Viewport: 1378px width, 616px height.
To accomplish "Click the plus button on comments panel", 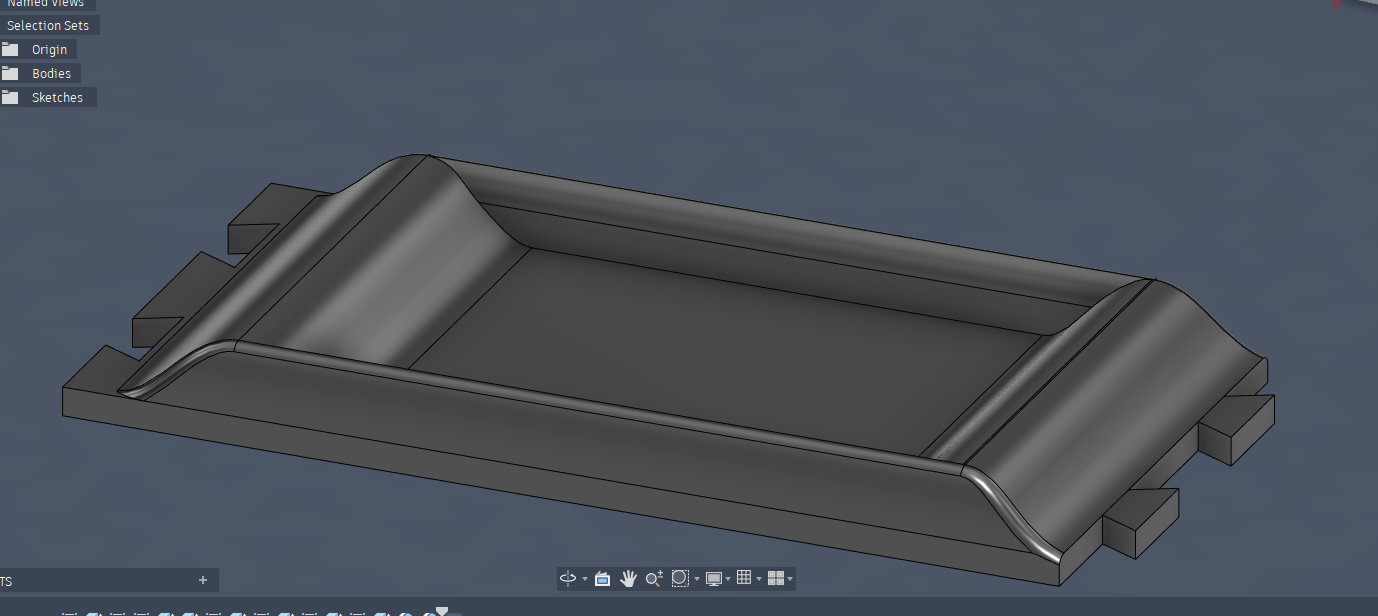I will tap(203, 580).
